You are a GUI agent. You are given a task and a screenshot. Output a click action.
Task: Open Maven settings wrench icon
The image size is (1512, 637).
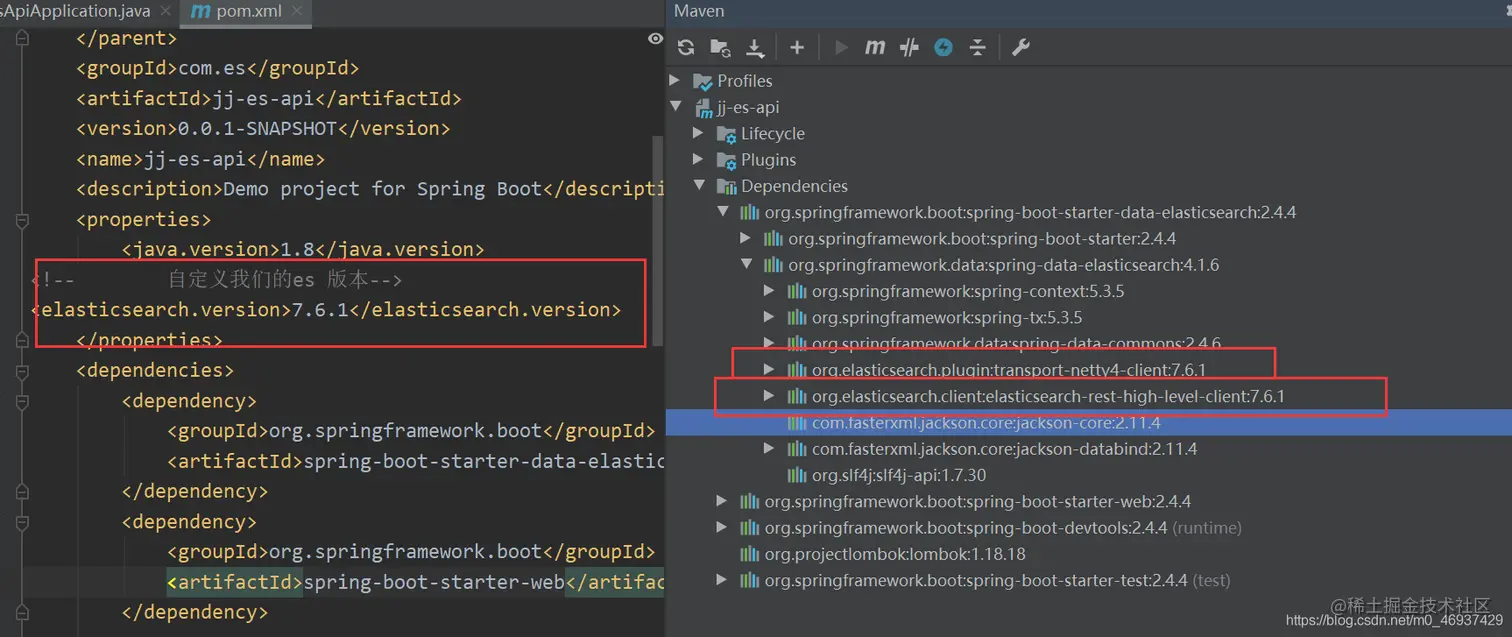[x=1021, y=47]
